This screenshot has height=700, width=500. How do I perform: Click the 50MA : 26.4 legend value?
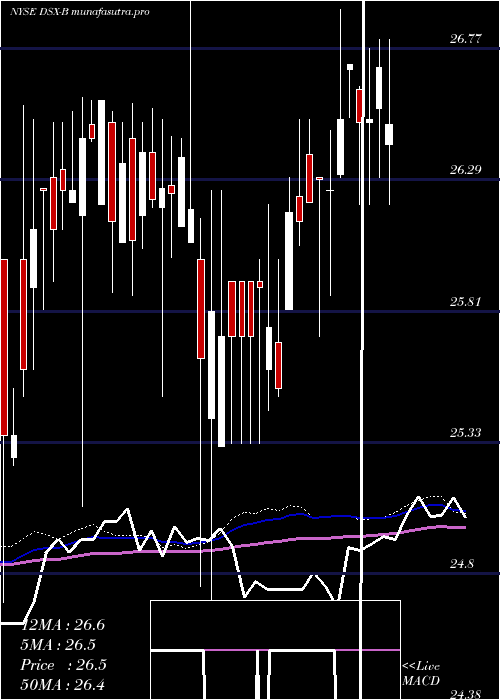[x=63, y=685]
